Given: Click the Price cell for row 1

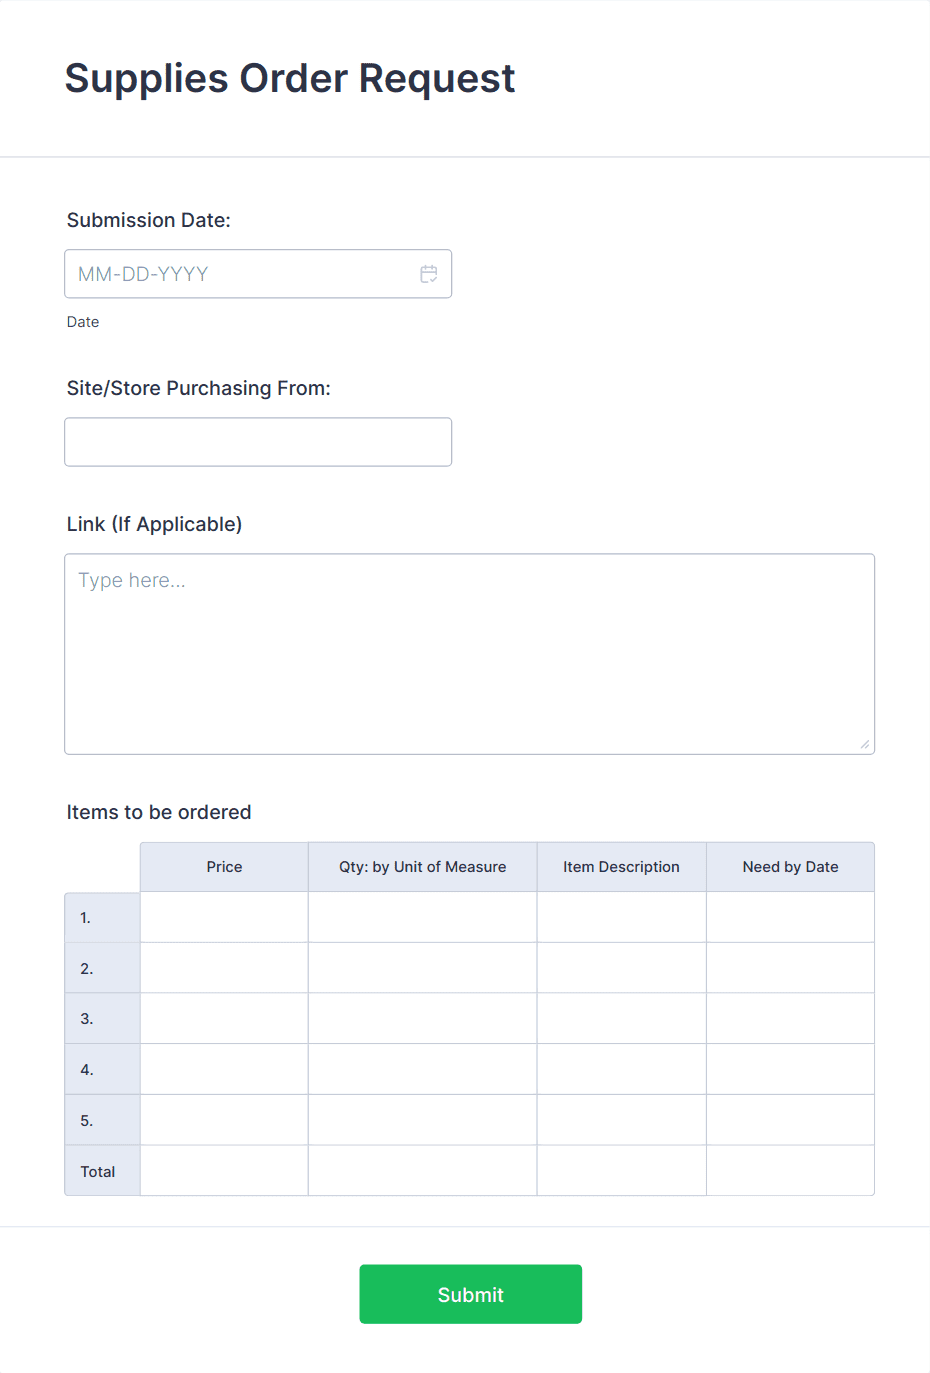Looking at the screenshot, I should [x=223, y=916].
